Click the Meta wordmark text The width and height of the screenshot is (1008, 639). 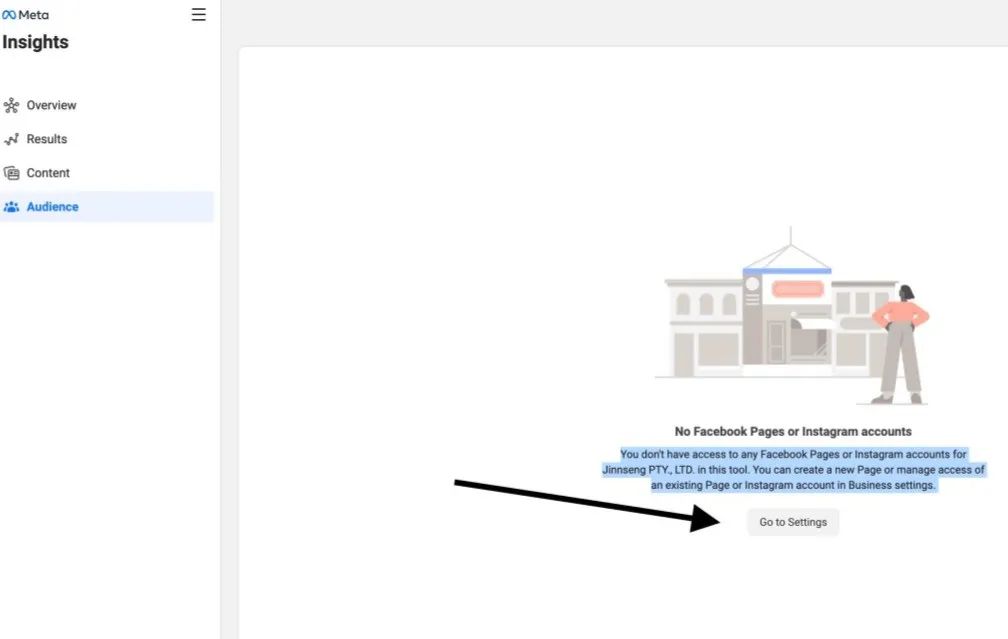[33, 15]
